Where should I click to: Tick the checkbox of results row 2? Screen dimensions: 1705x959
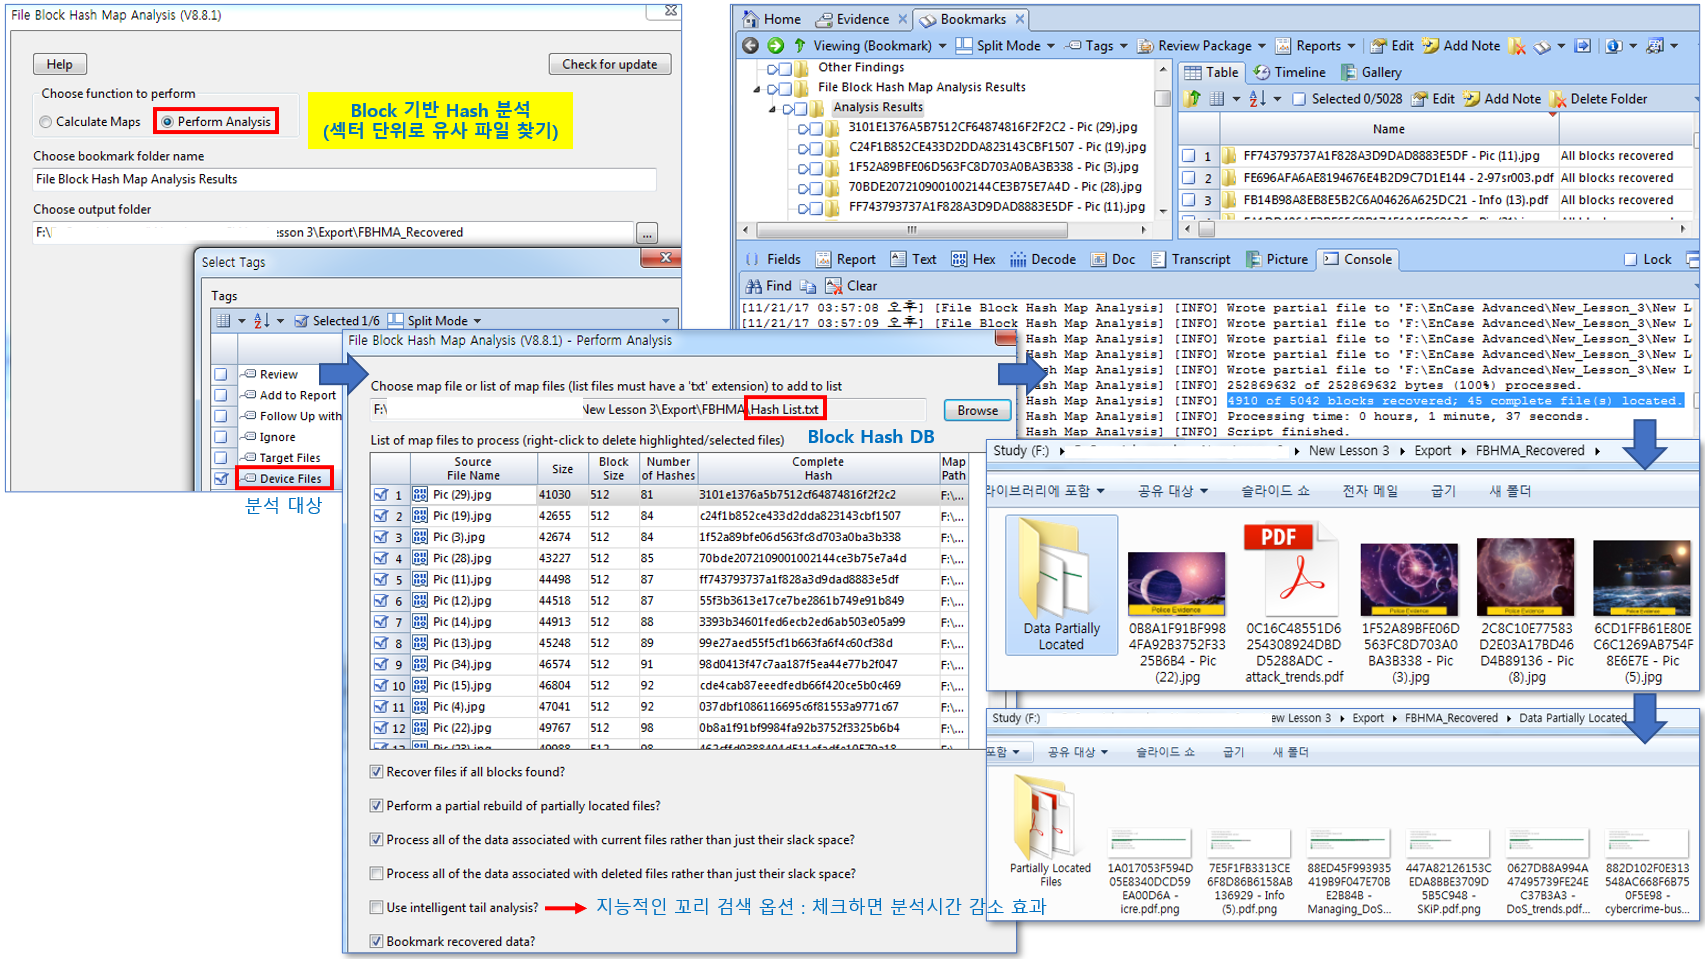[x=1188, y=178]
